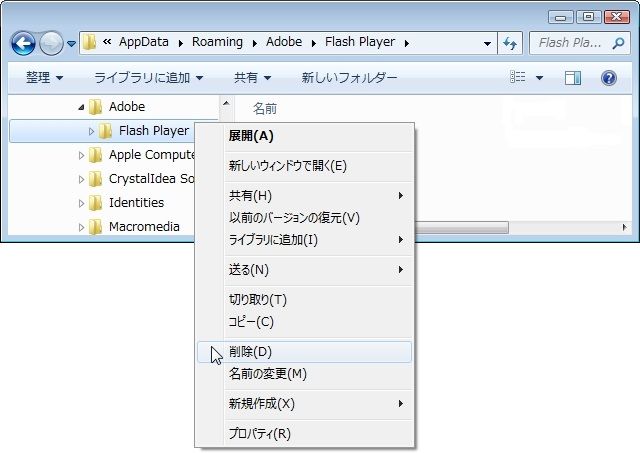Expand the Flash Player tree node
Viewport: 640px width, 453px height.
(x=91, y=131)
